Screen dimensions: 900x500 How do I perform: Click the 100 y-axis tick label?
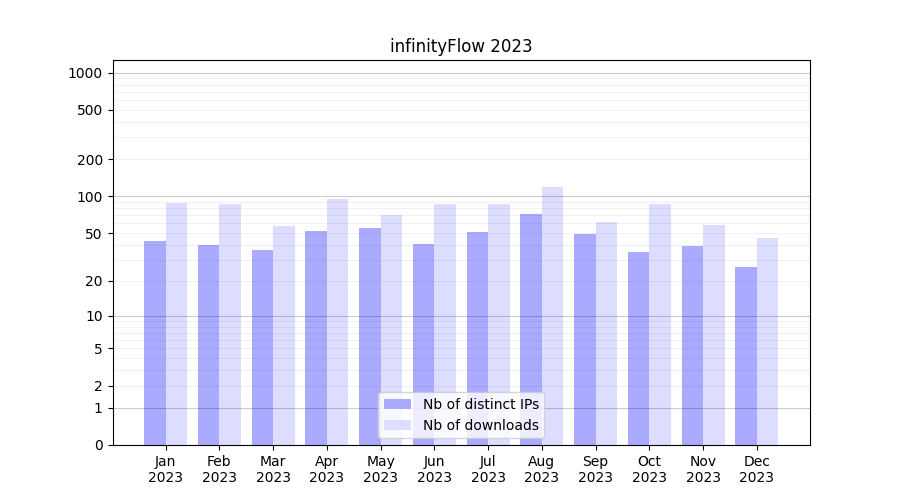tap(89, 197)
